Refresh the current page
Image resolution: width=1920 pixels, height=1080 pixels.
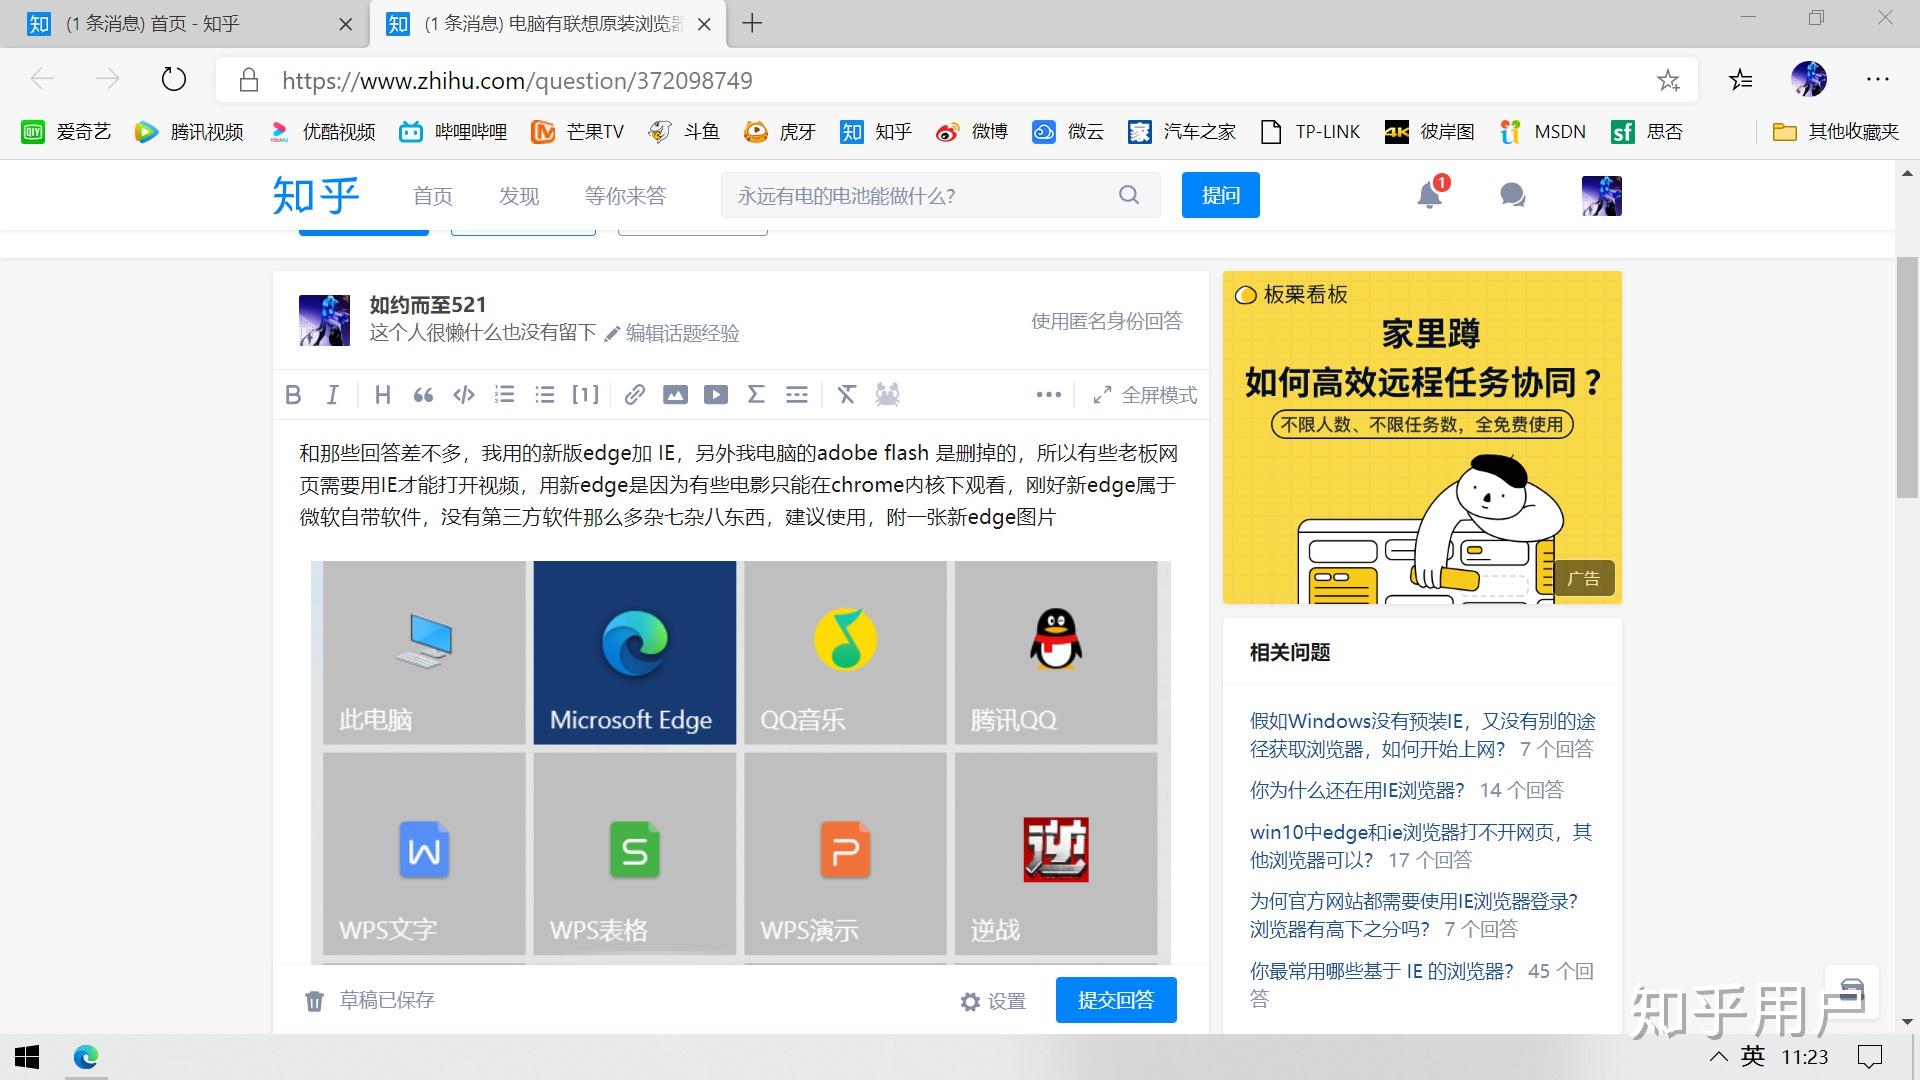point(174,79)
